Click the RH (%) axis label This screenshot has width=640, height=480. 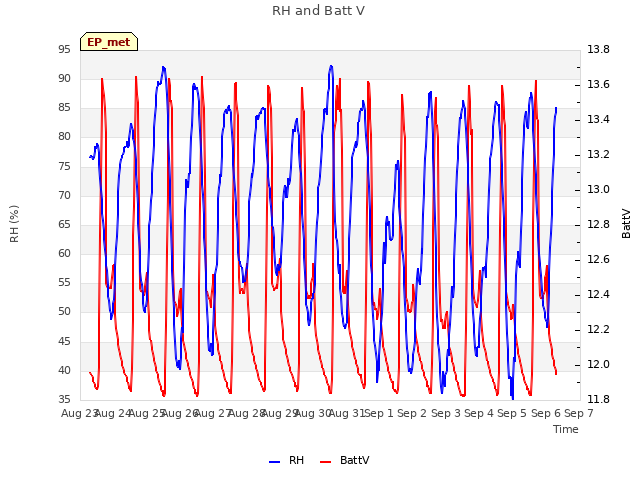click(x=14, y=224)
